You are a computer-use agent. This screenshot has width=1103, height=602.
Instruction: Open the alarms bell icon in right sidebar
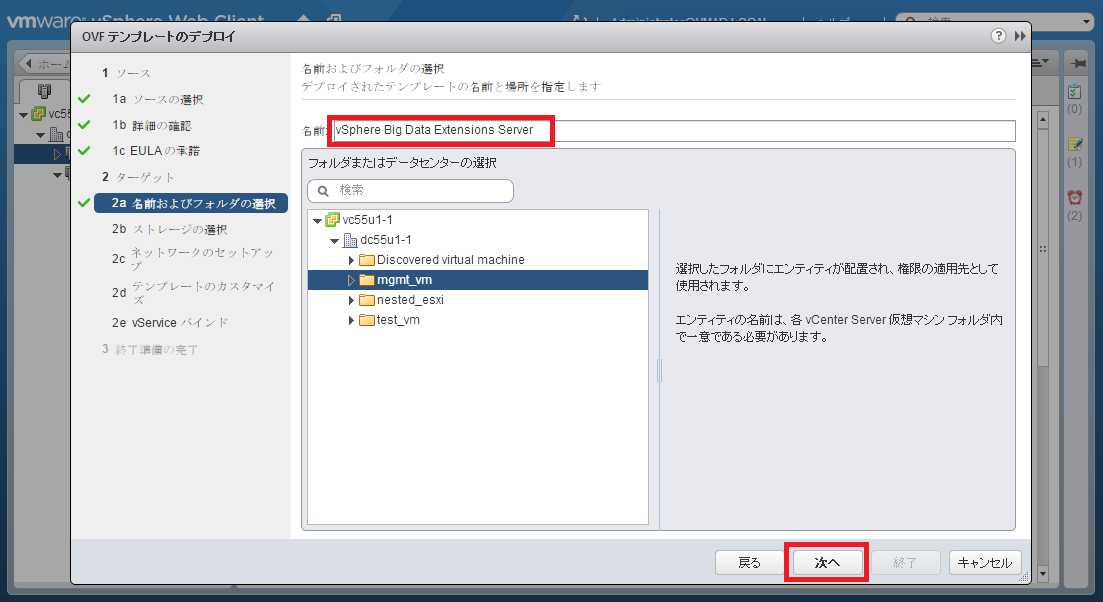point(1075,198)
